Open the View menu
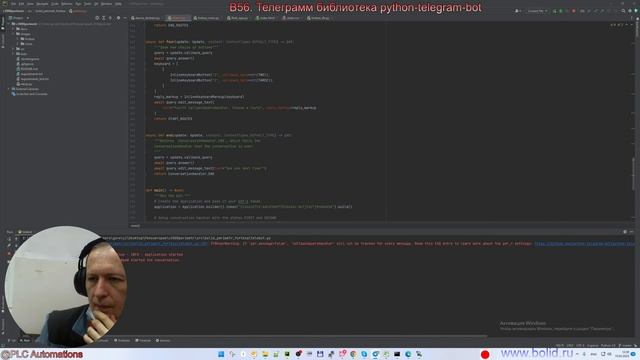The height and width of the screenshot is (360, 640). point(30,4)
